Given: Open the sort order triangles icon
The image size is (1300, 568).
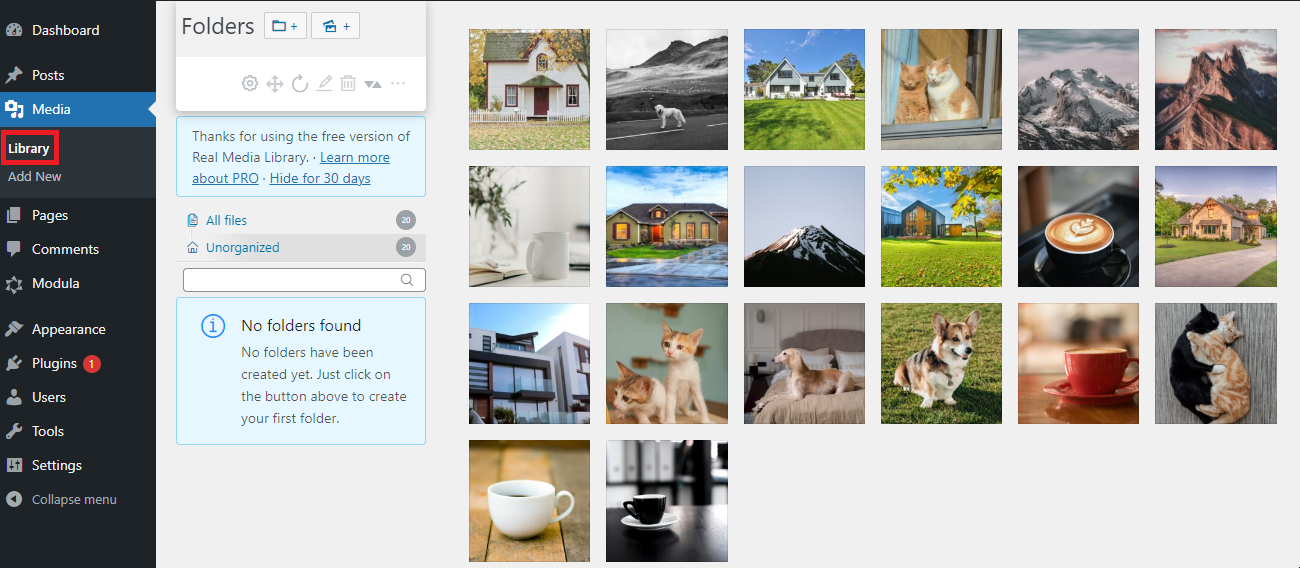Looking at the screenshot, I should pos(373,84).
